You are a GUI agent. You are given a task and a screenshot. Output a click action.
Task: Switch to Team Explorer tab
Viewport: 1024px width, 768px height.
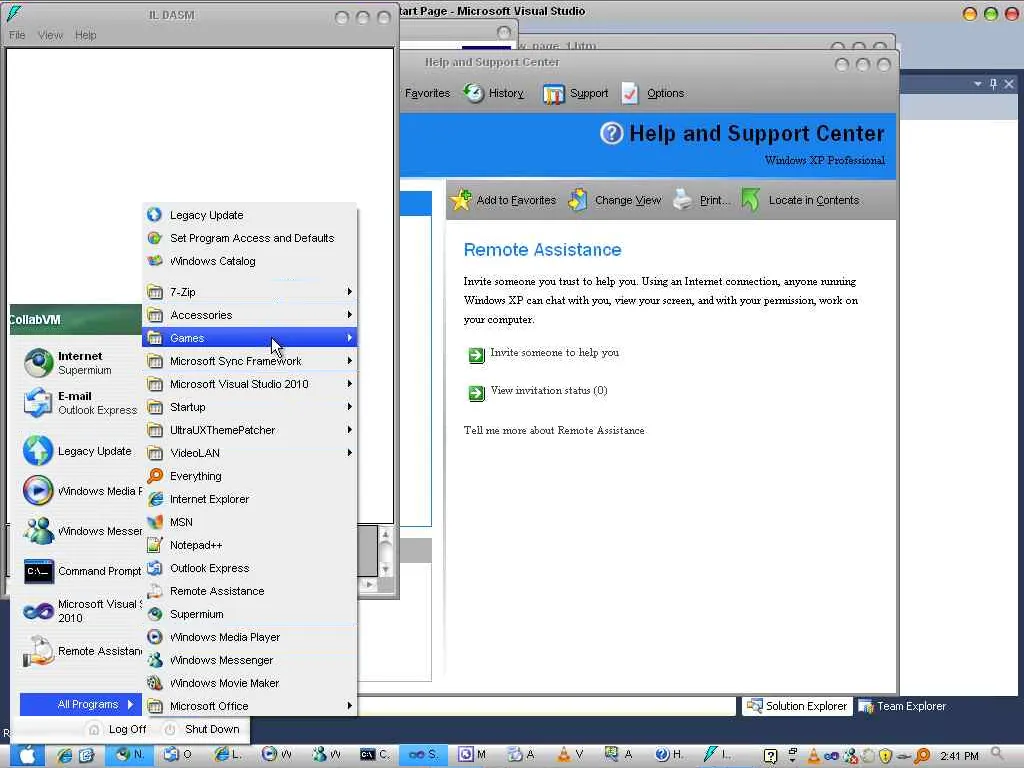(x=903, y=706)
